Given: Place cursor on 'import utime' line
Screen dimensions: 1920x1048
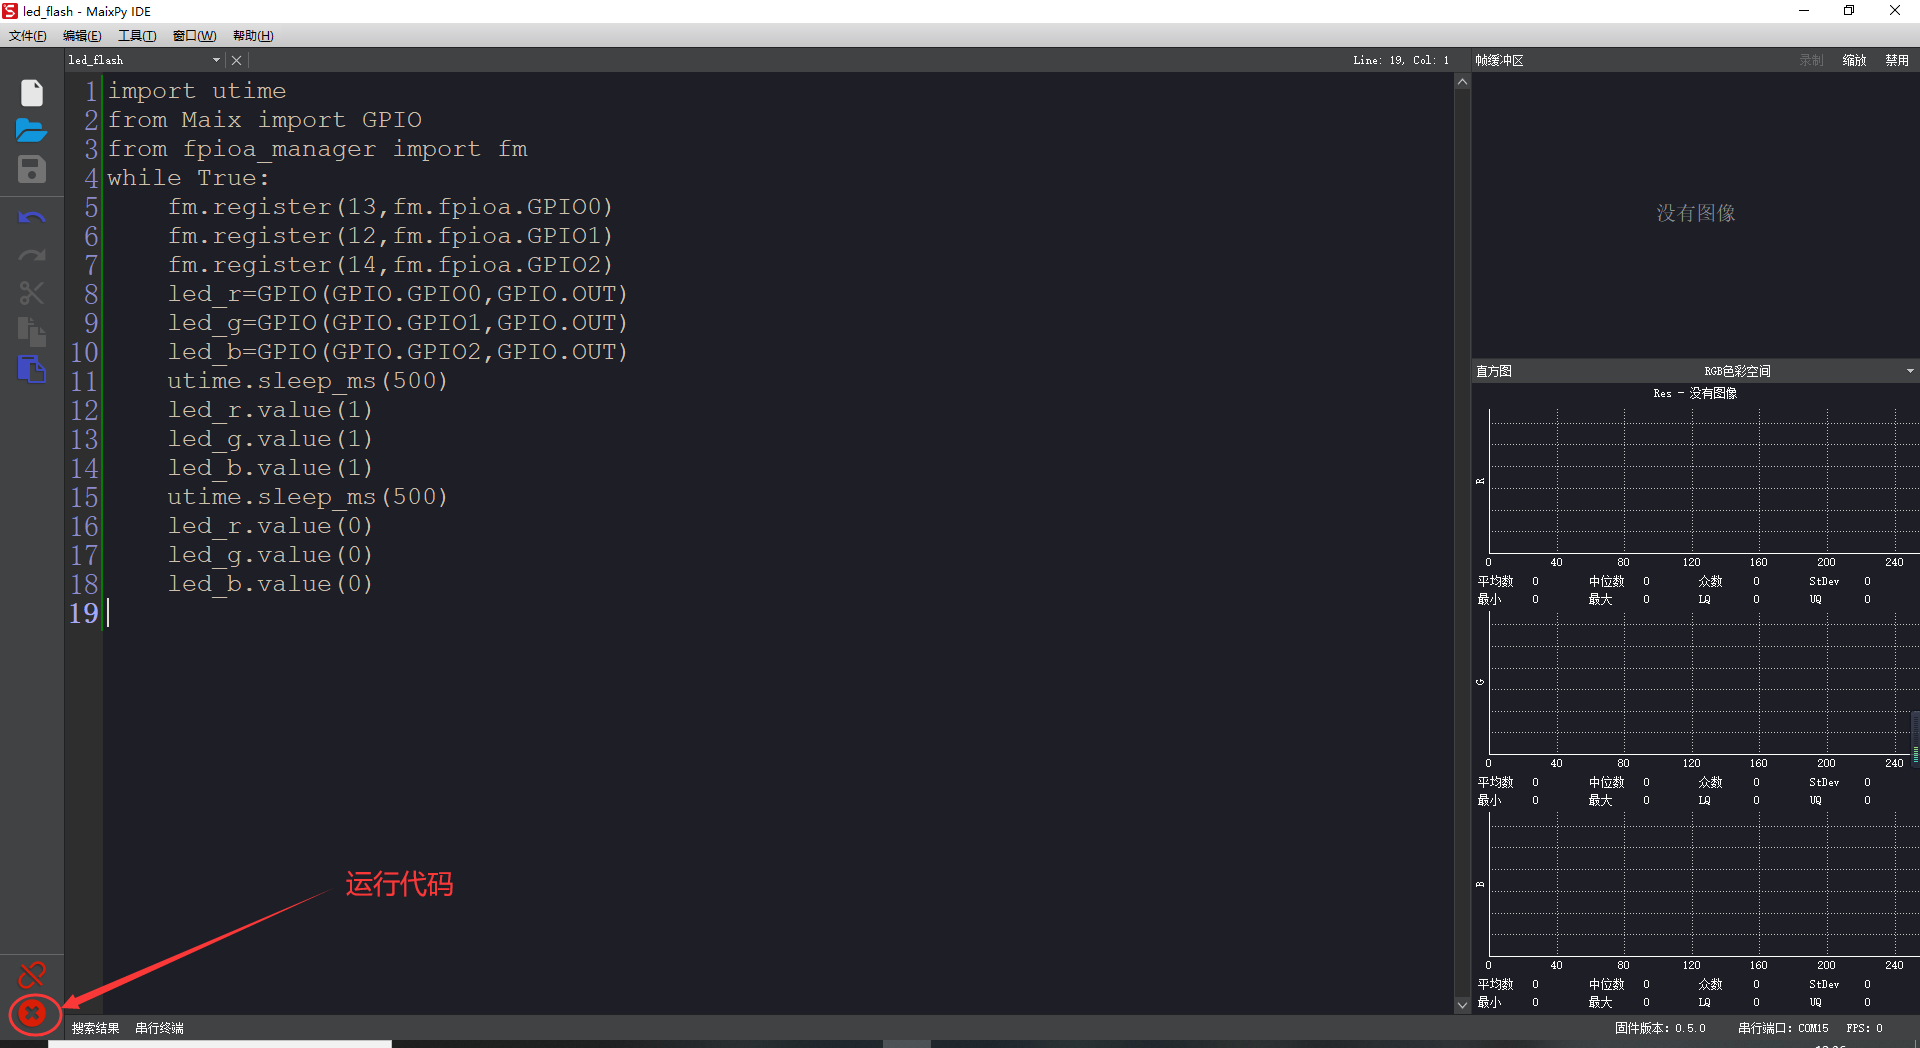Looking at the screenshot, I should click(197, 91).
